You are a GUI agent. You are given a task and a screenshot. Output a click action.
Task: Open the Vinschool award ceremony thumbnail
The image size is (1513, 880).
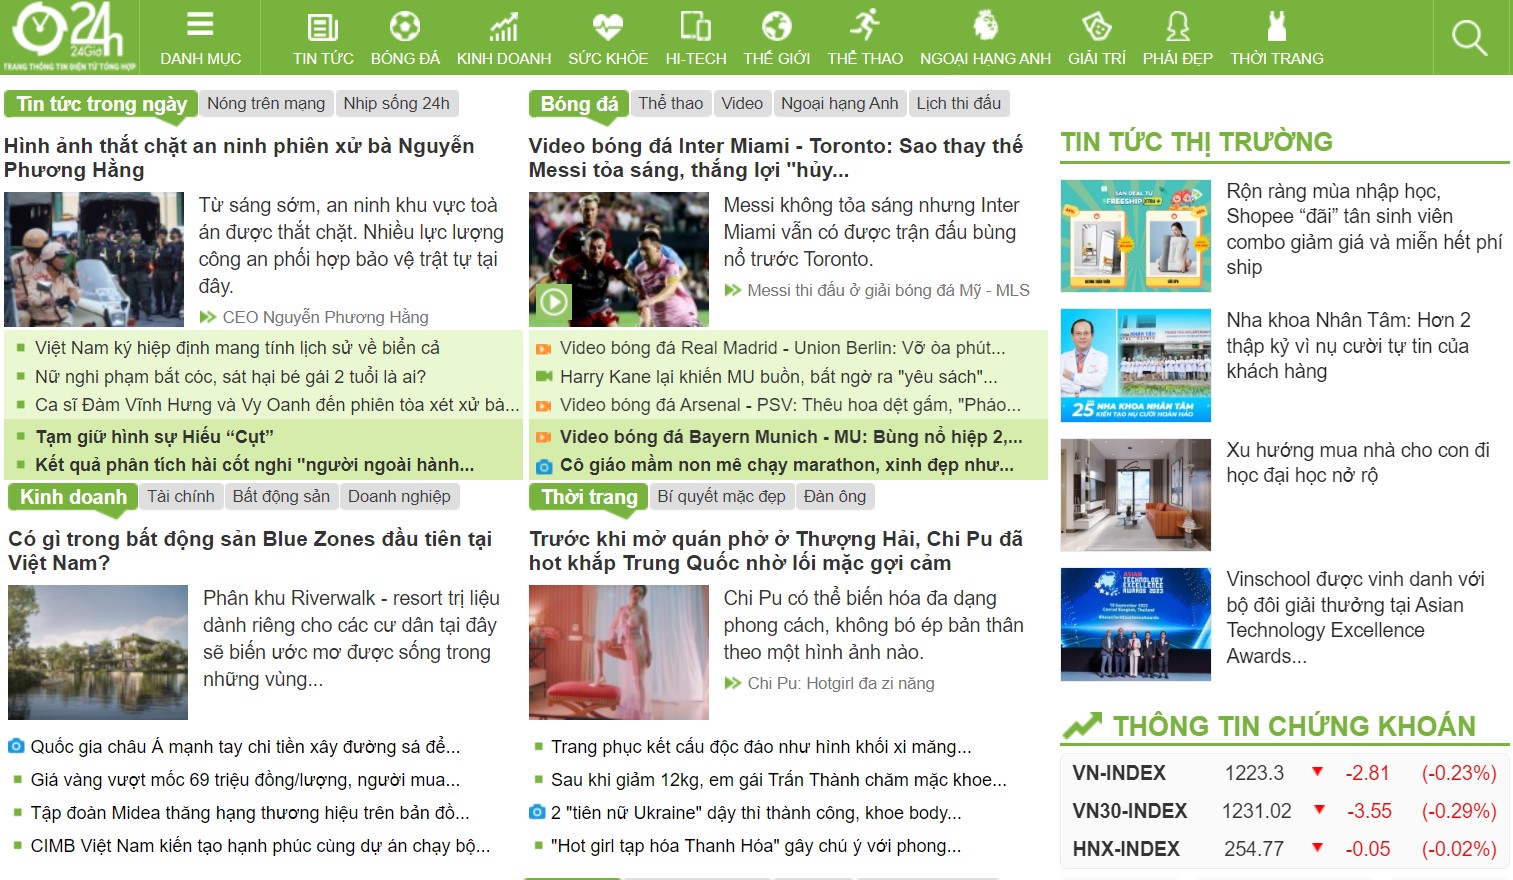click(1136, 625)
